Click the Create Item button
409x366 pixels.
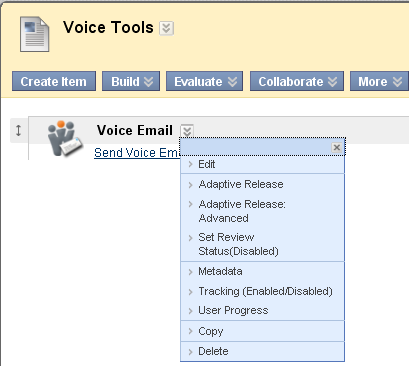click(54, 81)
